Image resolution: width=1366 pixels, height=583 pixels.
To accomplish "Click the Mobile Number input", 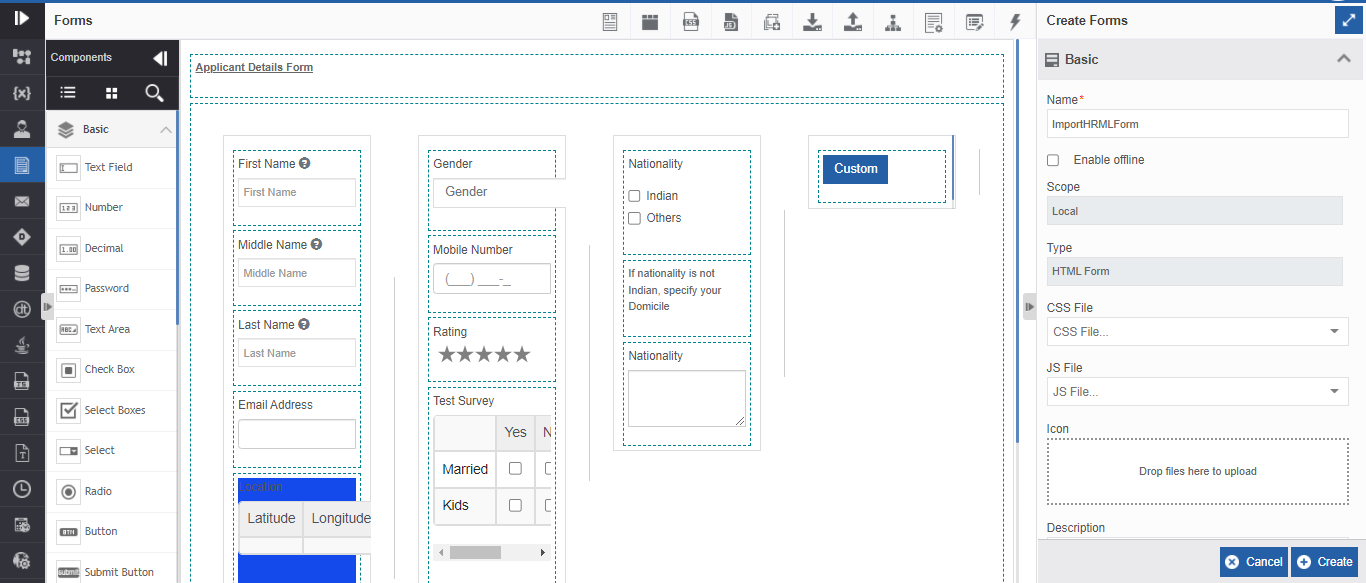I will tap(491, 279).
